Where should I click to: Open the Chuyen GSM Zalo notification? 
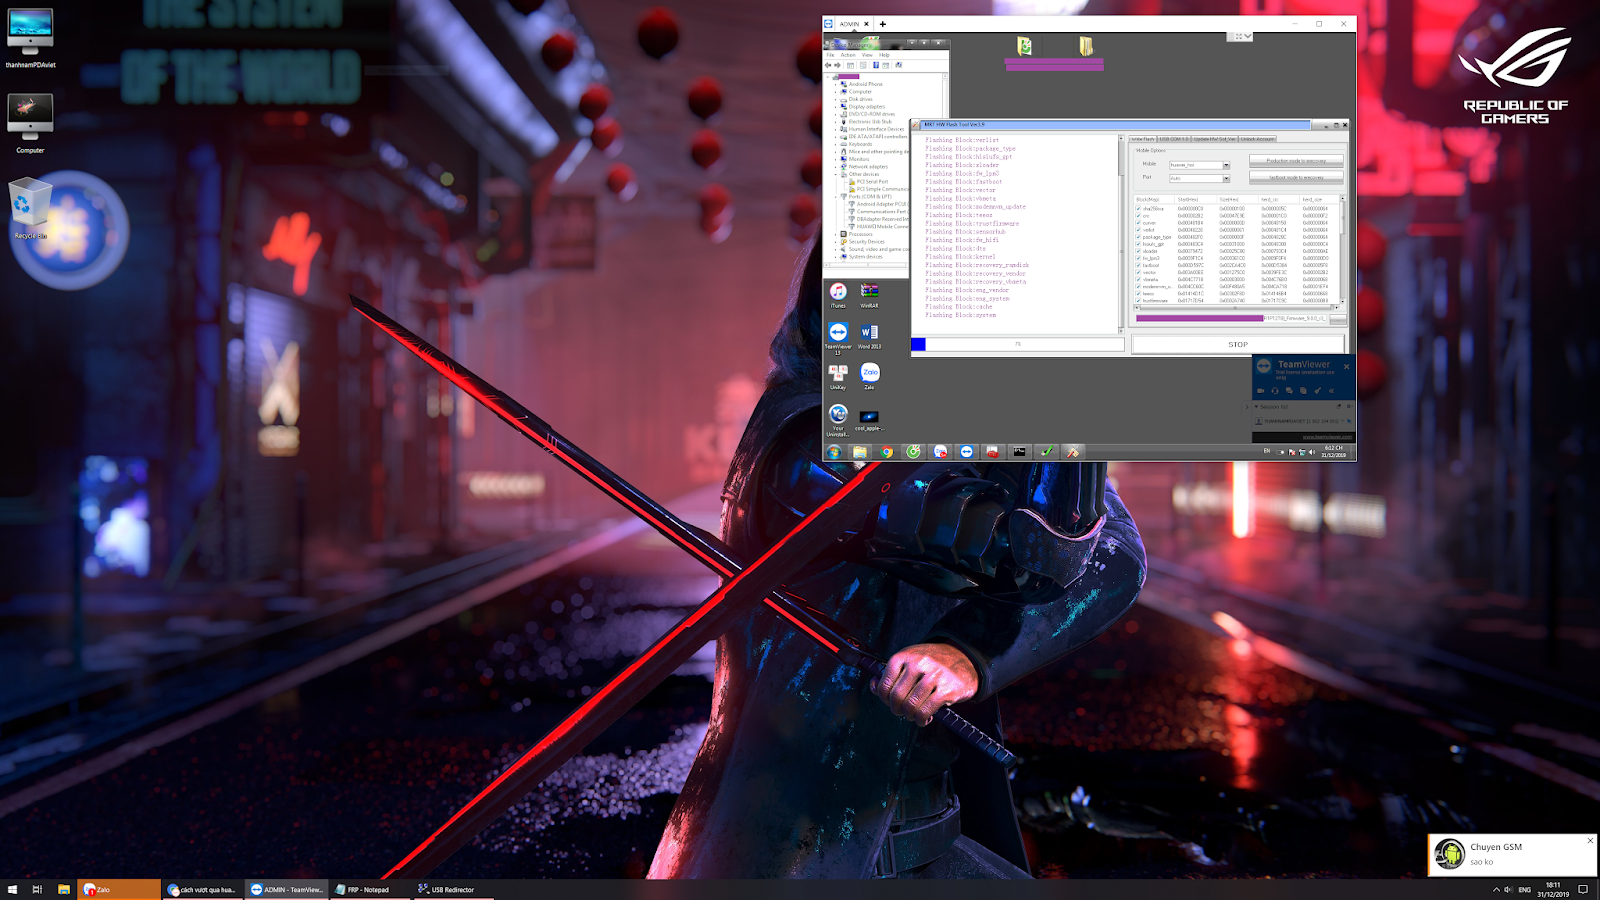tap(1512, 854)
